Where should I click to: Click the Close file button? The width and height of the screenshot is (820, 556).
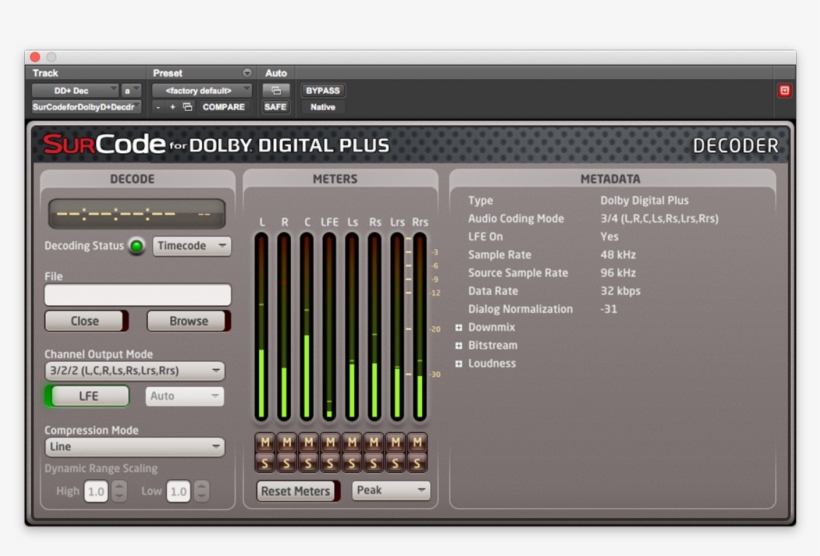(x=86, y=321)
